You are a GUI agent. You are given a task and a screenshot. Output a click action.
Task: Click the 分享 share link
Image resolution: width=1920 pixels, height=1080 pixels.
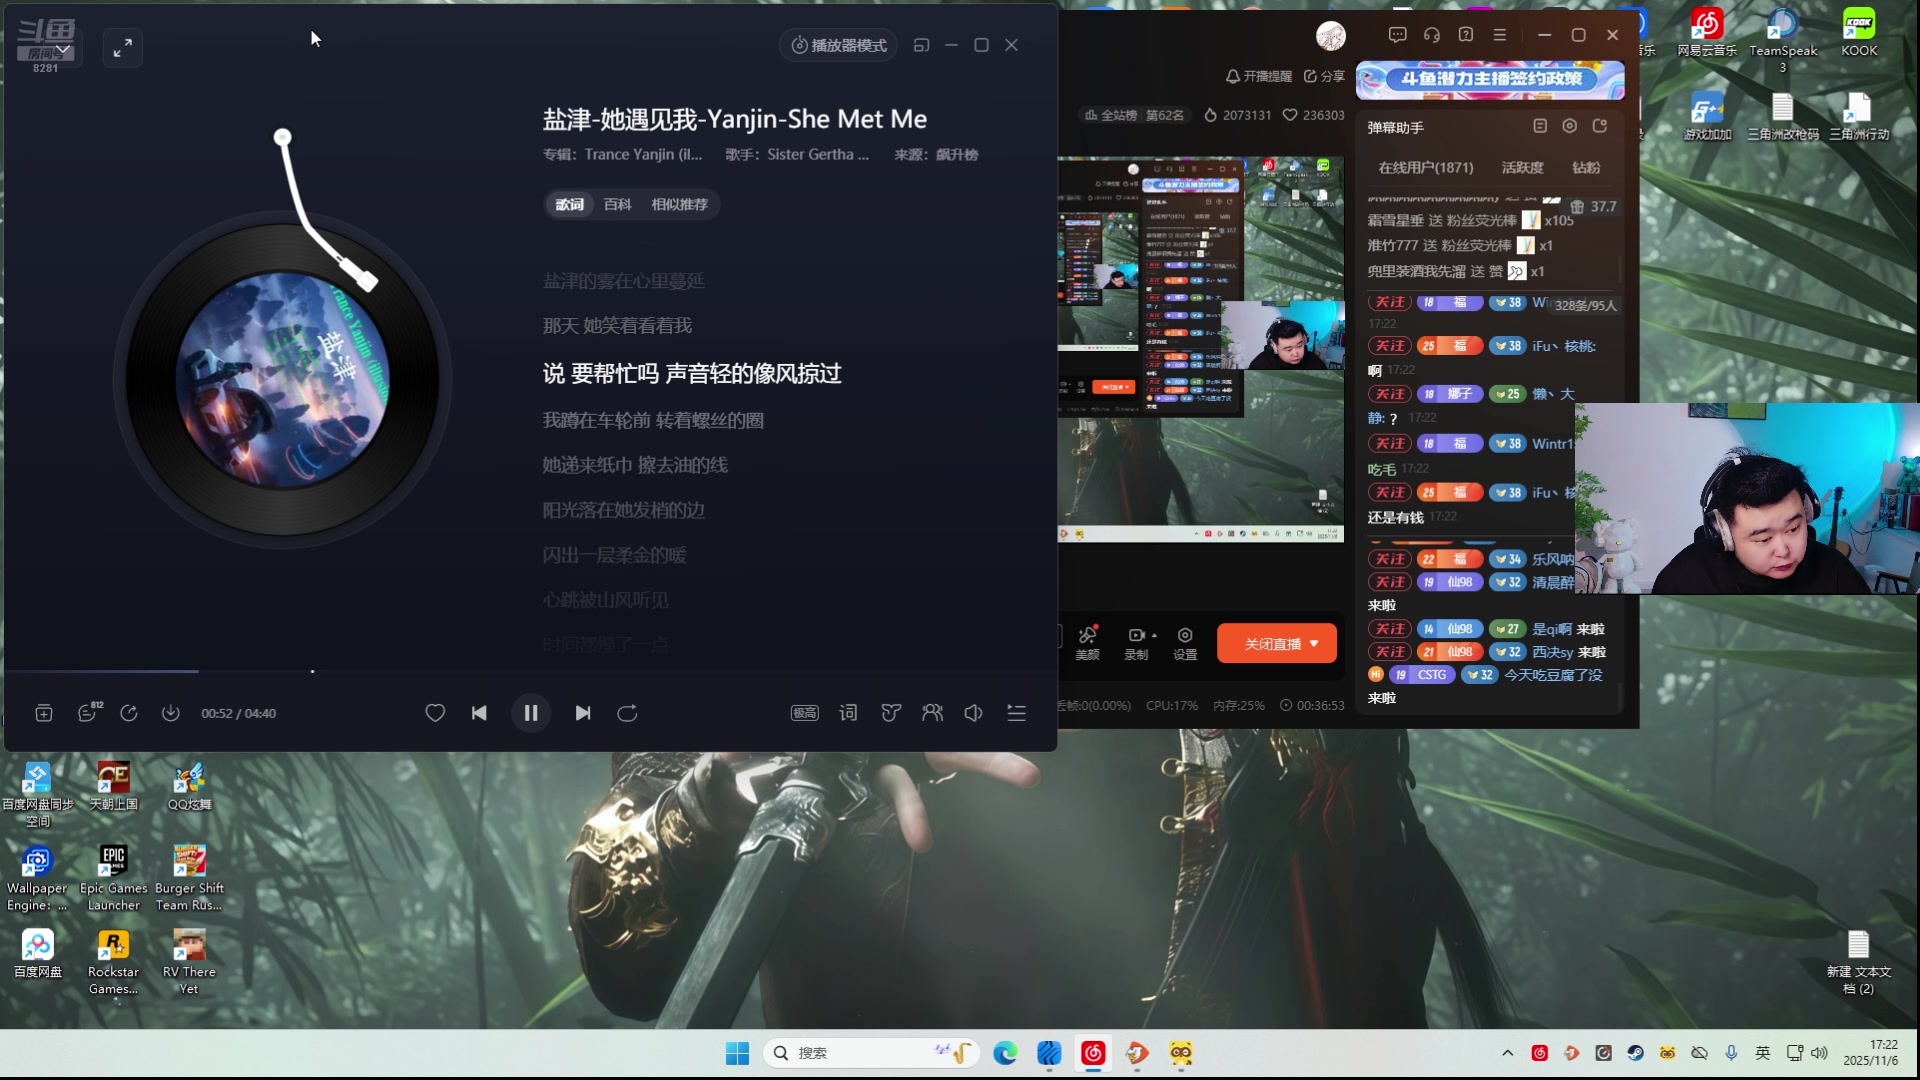pos(1325,76)
